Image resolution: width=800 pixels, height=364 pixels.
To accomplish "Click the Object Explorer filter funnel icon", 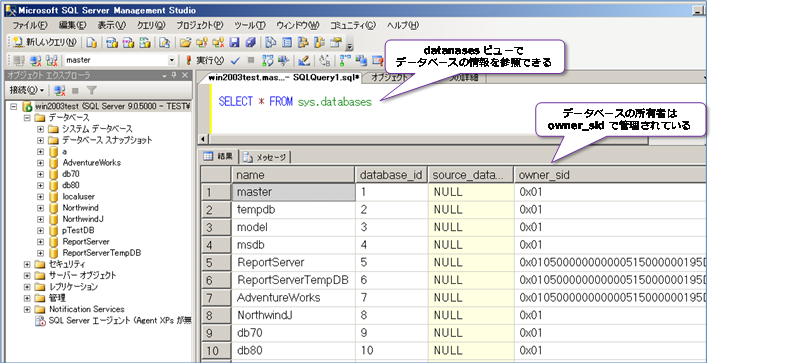I will coord(91,90).
